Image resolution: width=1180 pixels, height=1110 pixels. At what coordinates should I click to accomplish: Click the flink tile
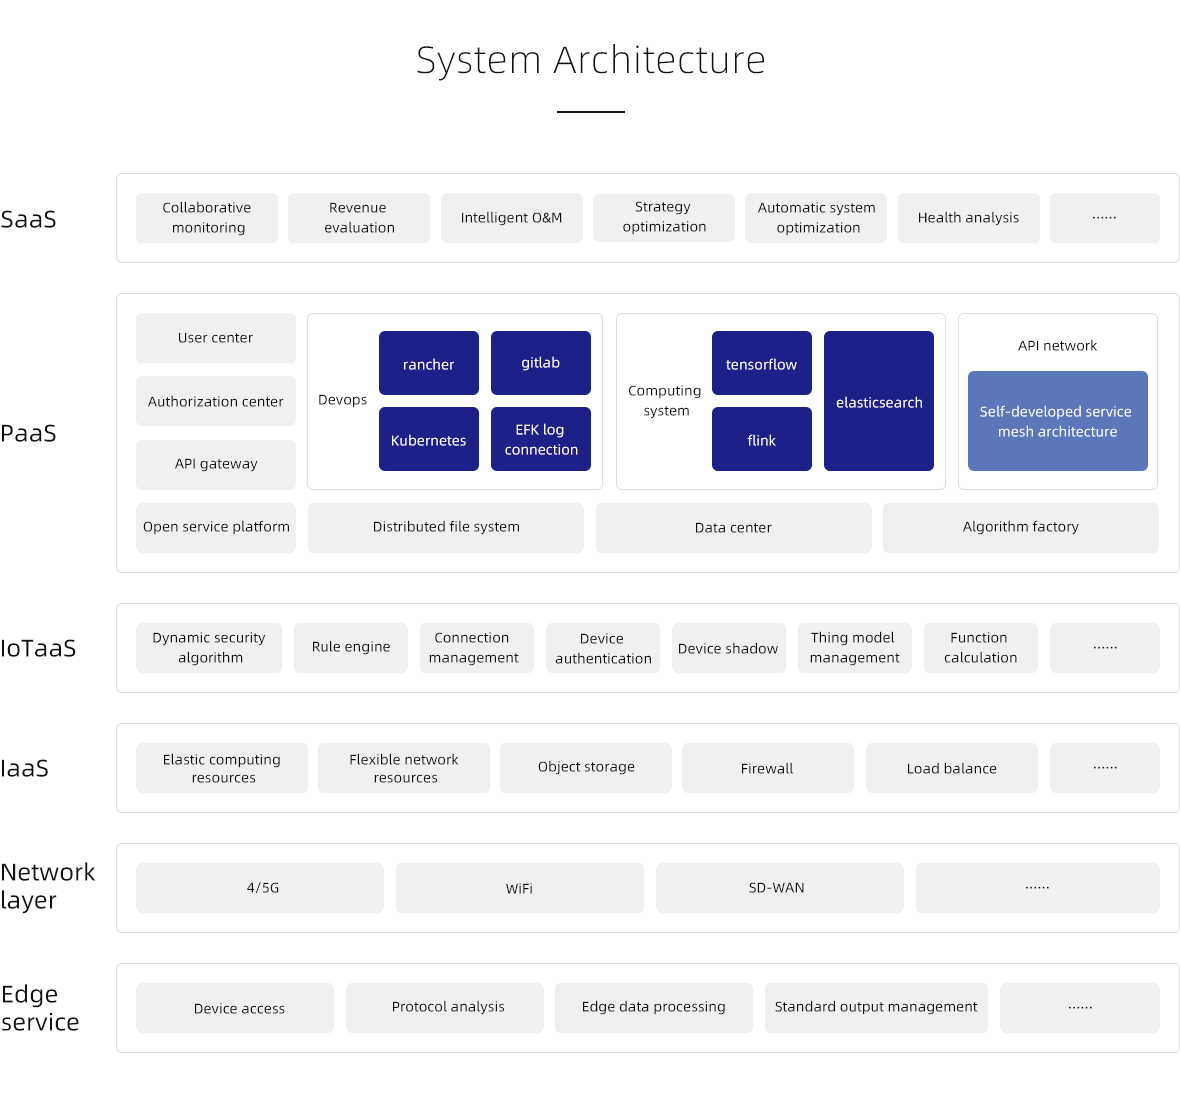click(x=761, y=439)
